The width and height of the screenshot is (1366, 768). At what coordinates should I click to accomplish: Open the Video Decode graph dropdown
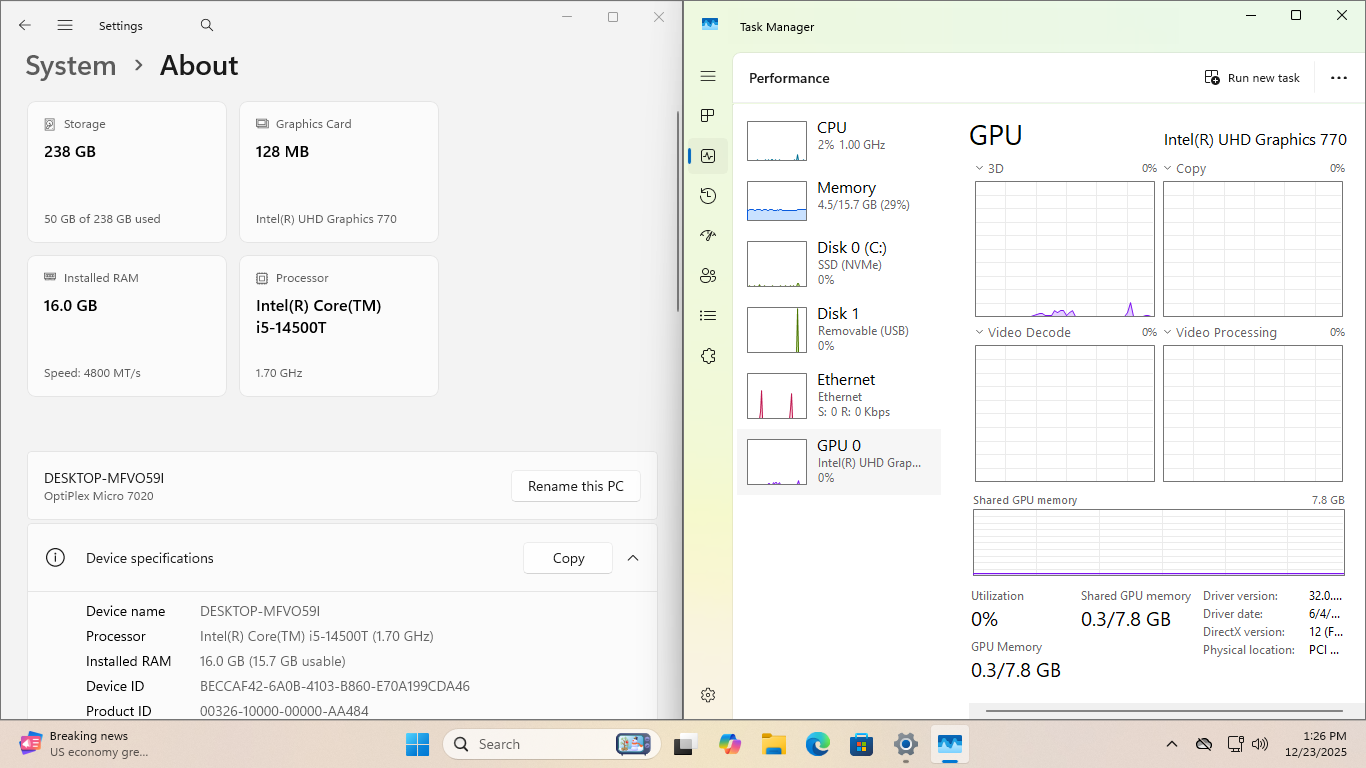[980, 333]
